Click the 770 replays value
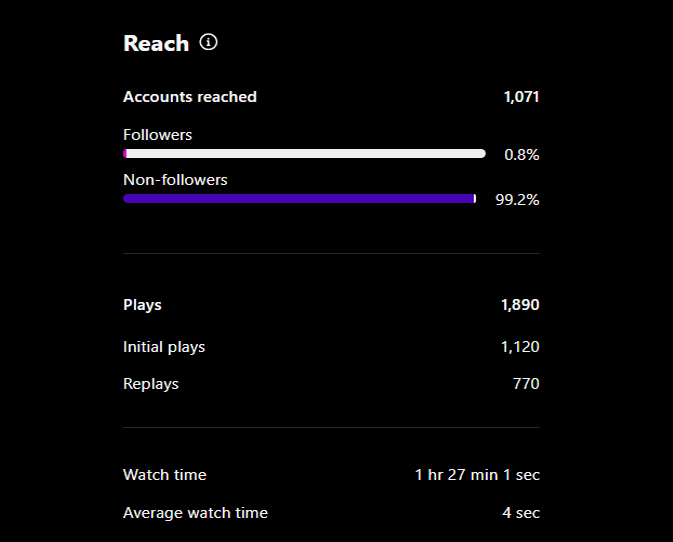Image resolution: width=673 pixels, height=542 pixels. [x=526, y=384]
